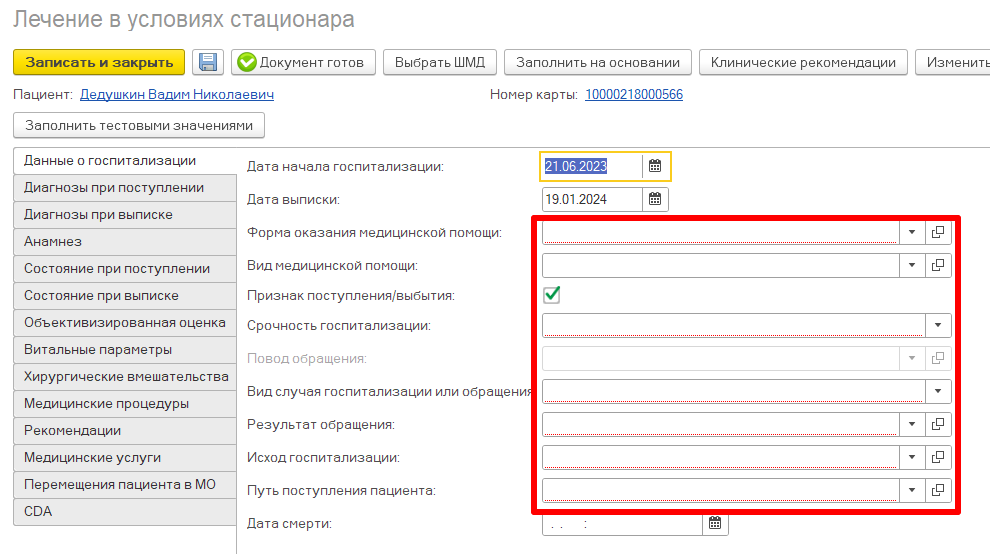Click Заполнить тестовыми значениями button
This screenshot has width=990, height=554.
(139, 125)
